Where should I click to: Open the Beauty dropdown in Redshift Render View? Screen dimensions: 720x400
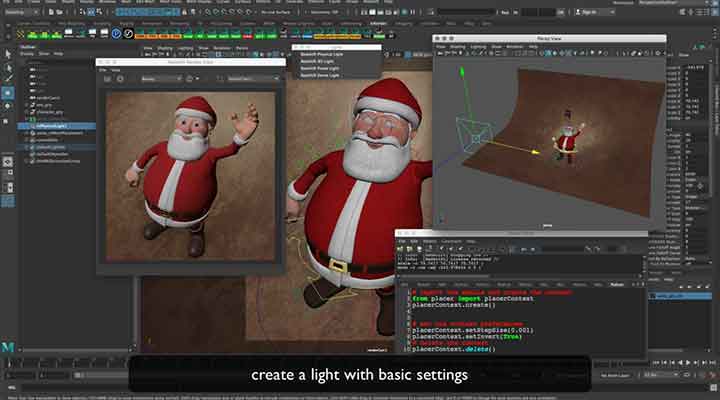click(x=161, y=78)
